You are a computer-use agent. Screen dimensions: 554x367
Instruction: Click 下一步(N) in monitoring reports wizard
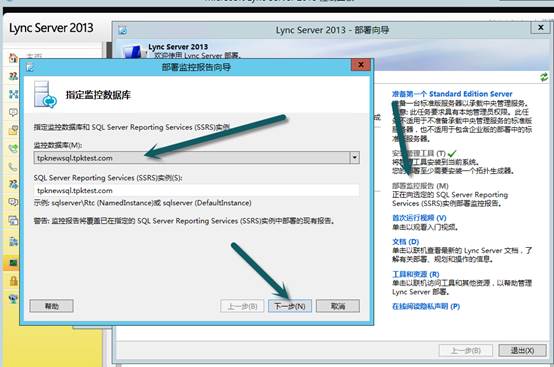[290, 306]
